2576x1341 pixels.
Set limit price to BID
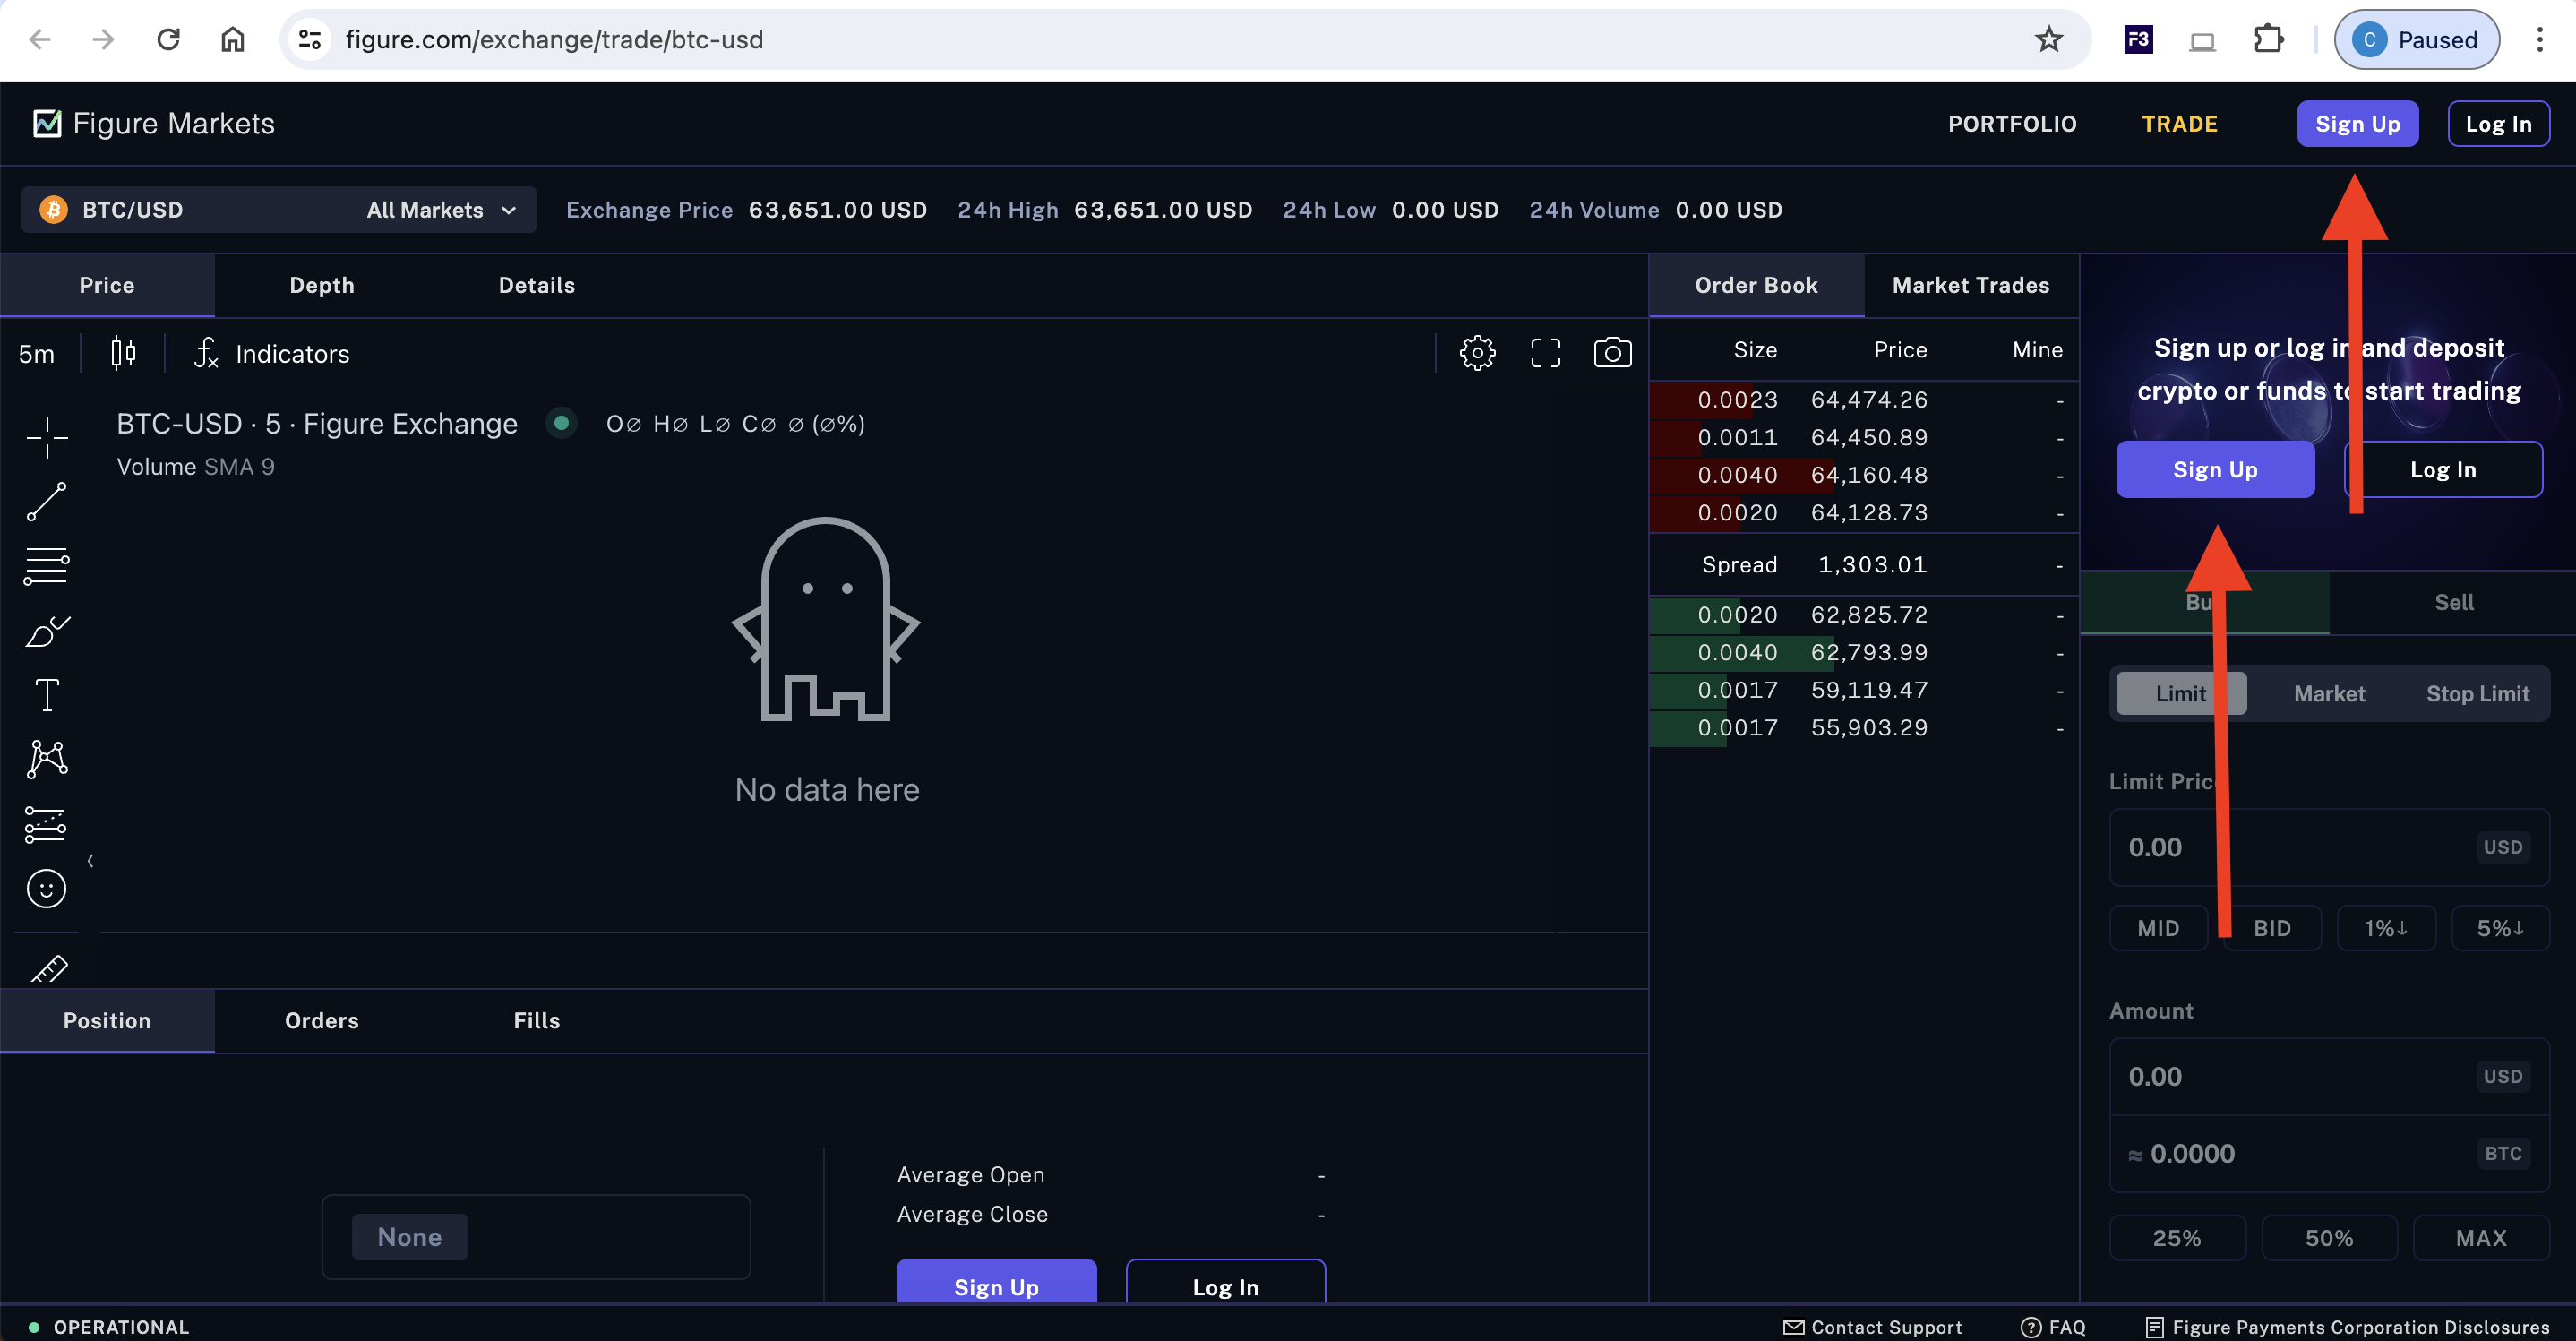point(2272,928)
